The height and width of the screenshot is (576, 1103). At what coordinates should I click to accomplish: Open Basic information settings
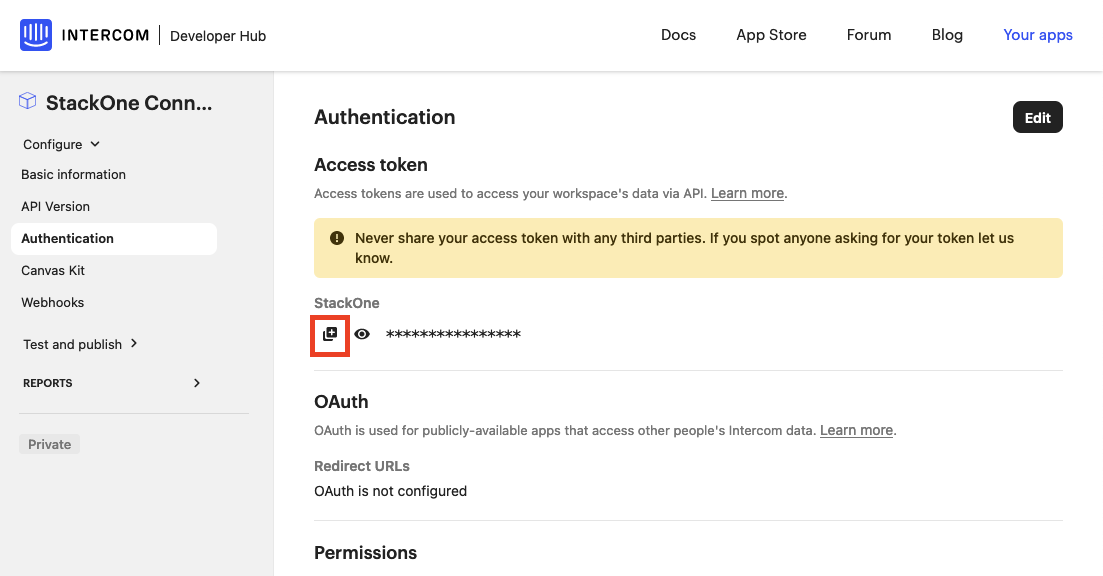pos(73,174)
